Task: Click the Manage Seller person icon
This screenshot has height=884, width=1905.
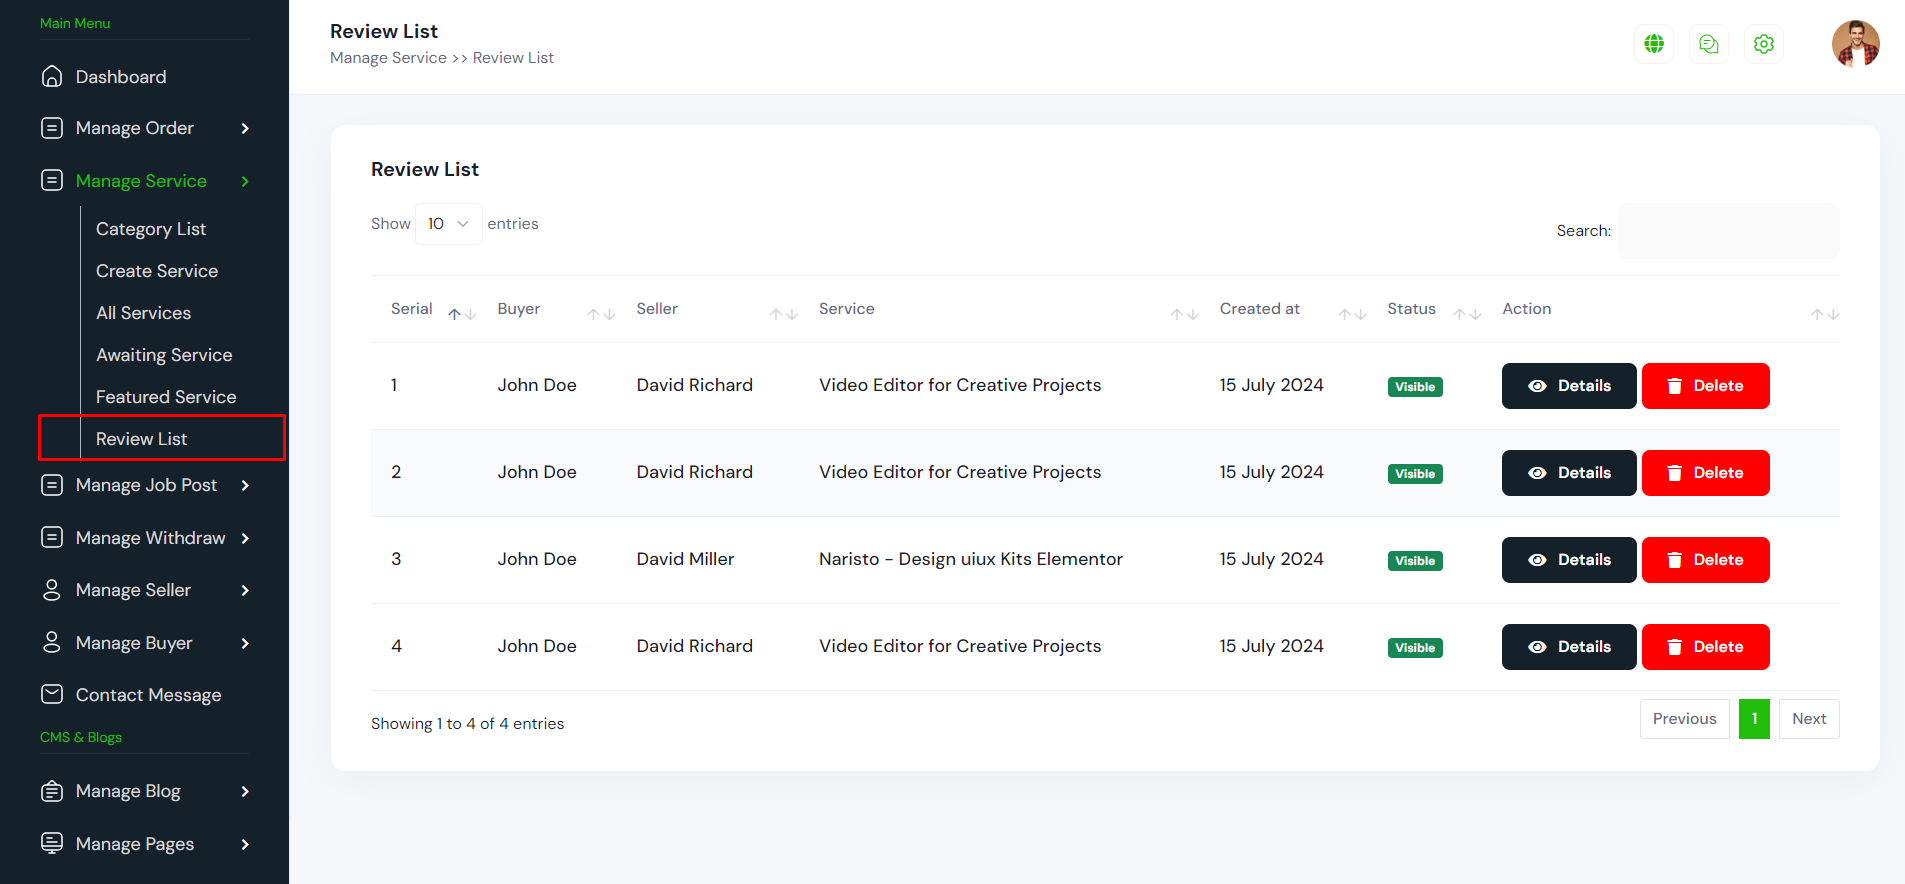Action: (52, 590)
